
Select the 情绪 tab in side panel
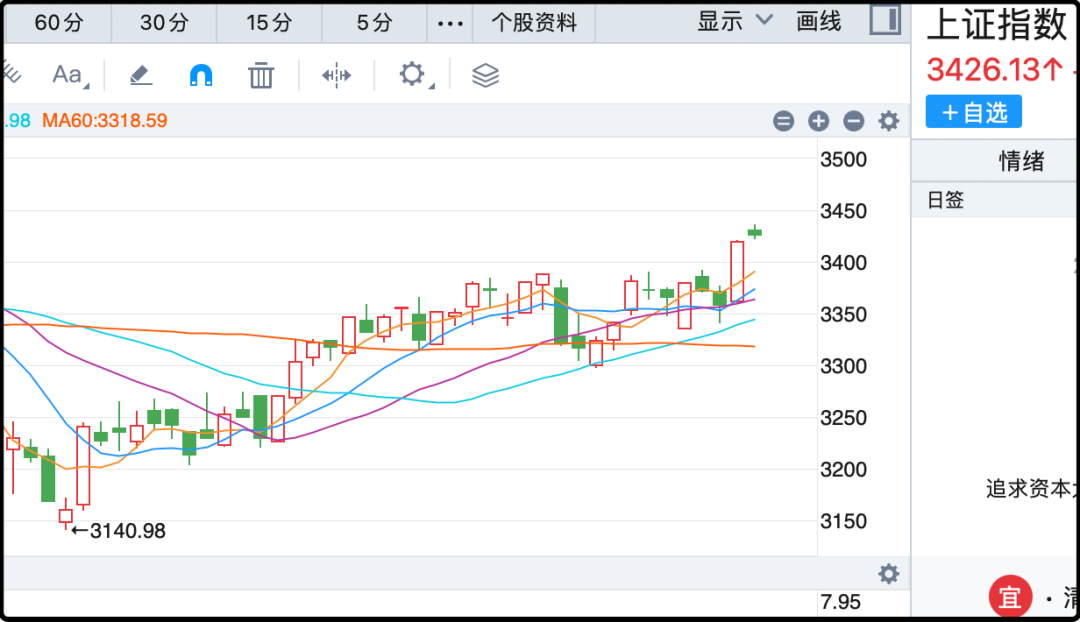pyautogui.click(x=1021, y=161)
